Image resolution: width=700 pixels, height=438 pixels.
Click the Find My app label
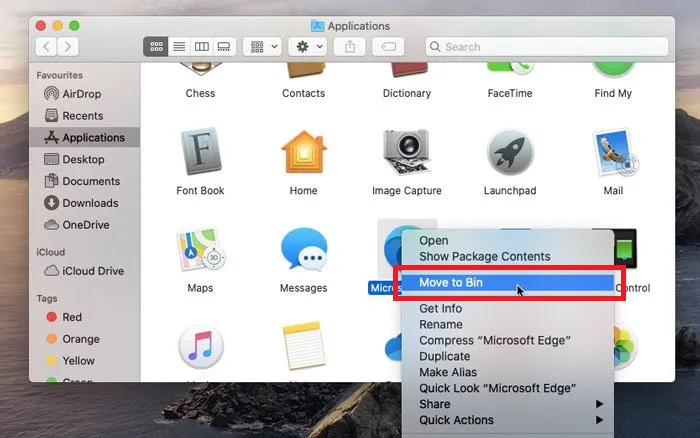[x=613, y=93]
